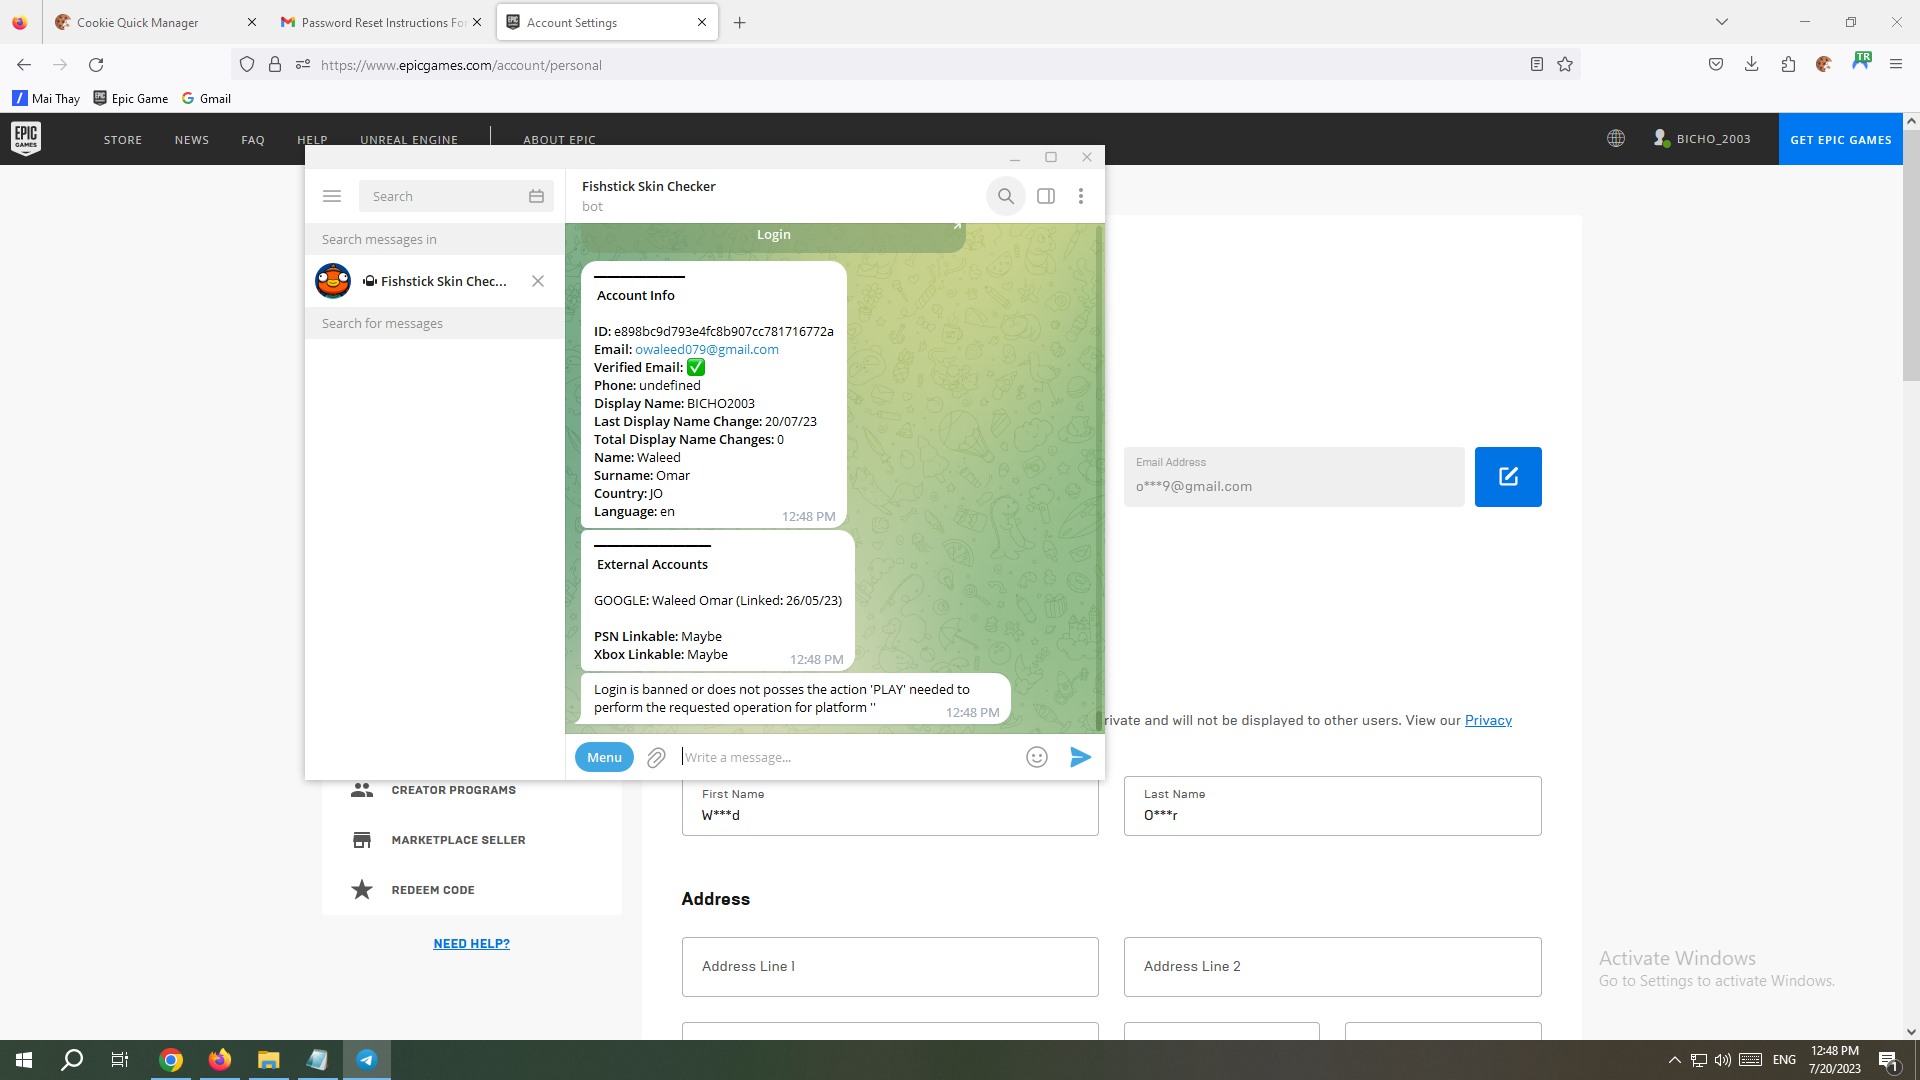Remove Fishstick Skin Checker search filter
Image resolution: width=1920 pixels, height=1080 pixels.
[x=538, y=281]
